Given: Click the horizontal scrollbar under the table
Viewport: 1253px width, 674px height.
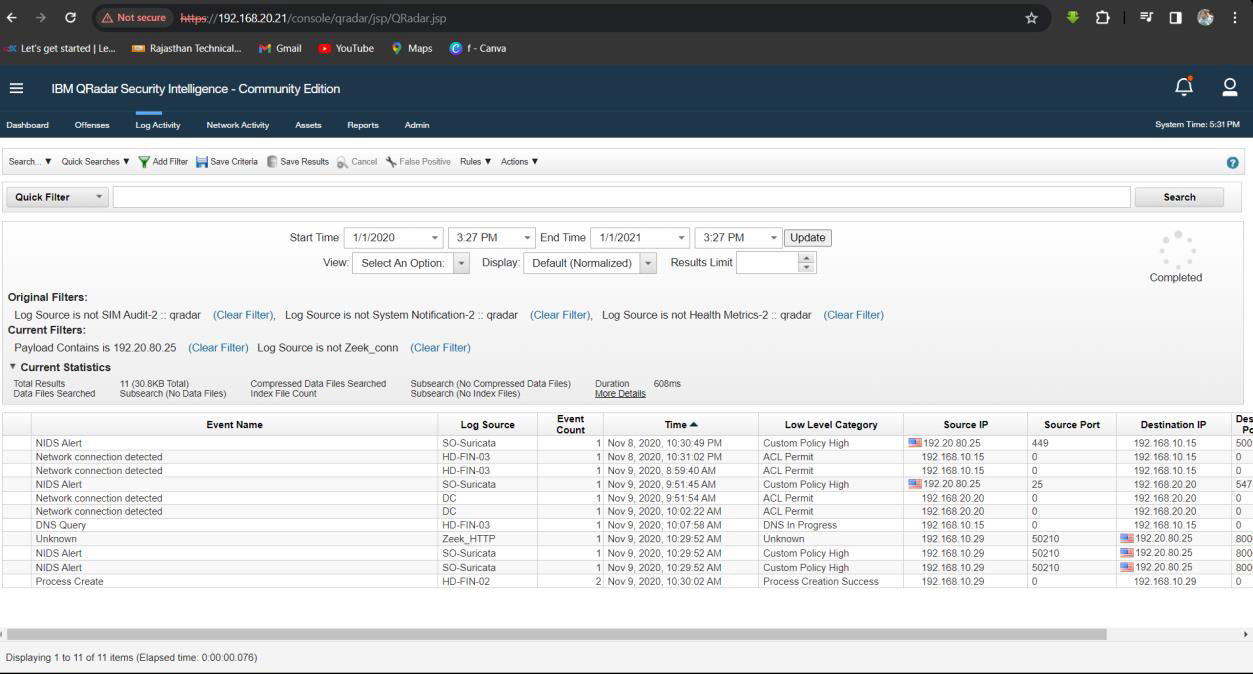Looking at the screenshot, I should click(556, 634).
